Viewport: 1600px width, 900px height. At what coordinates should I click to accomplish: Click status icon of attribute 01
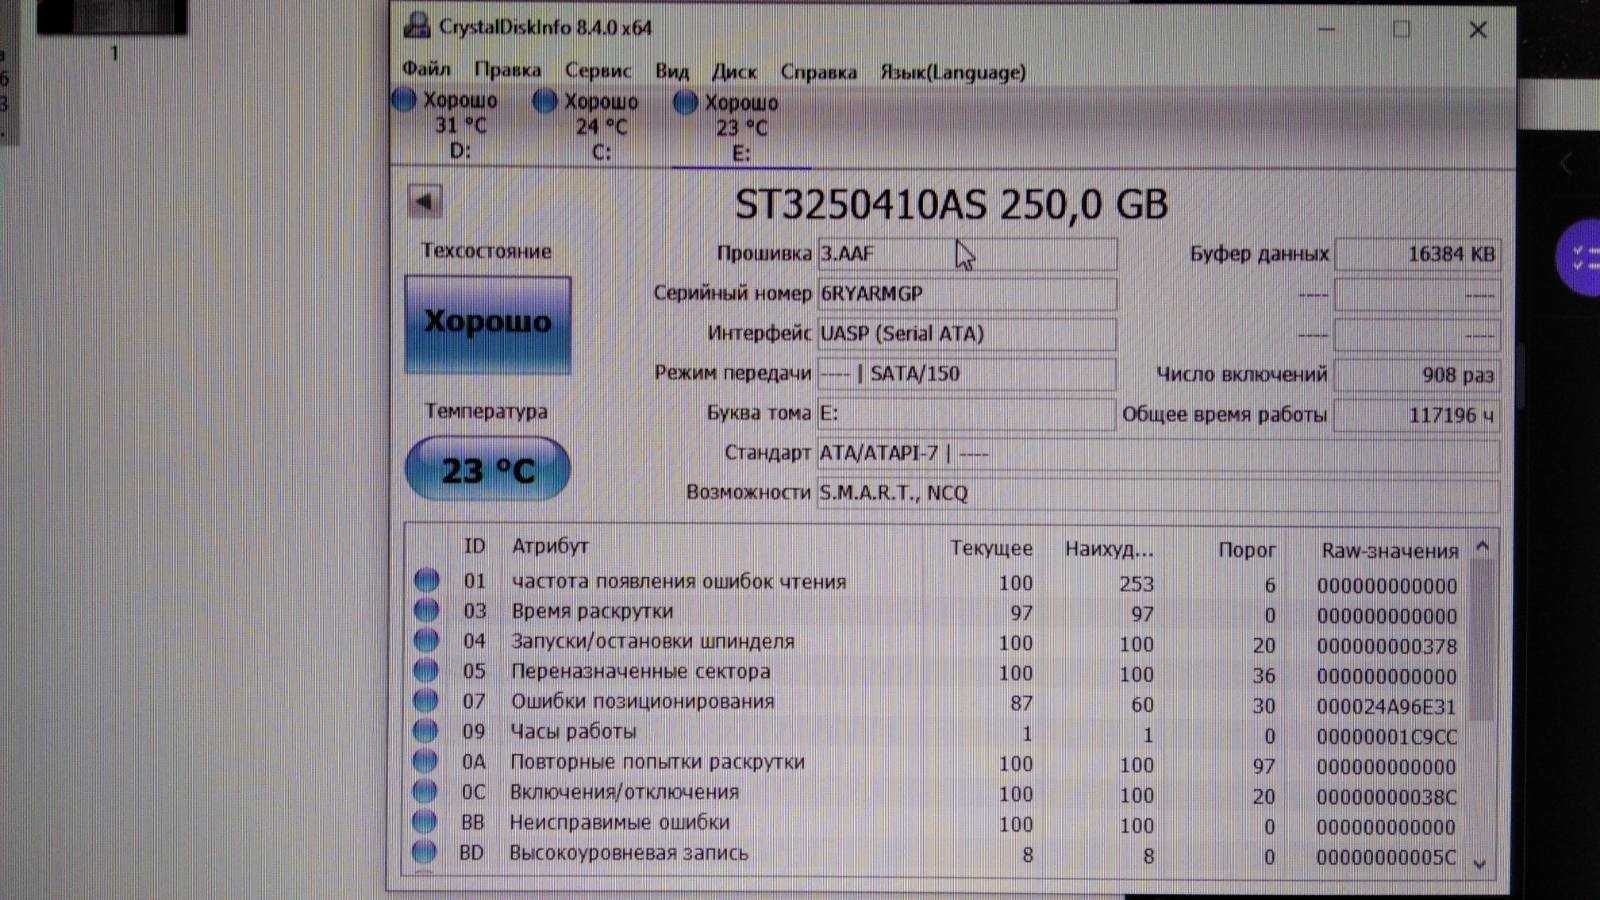427,580
